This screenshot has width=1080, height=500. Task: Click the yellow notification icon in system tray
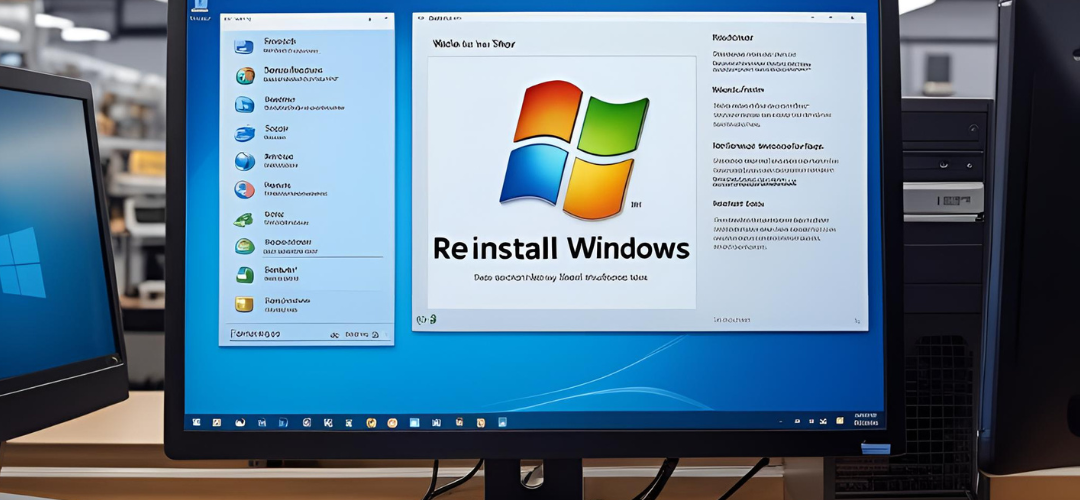tap(840, 420)
